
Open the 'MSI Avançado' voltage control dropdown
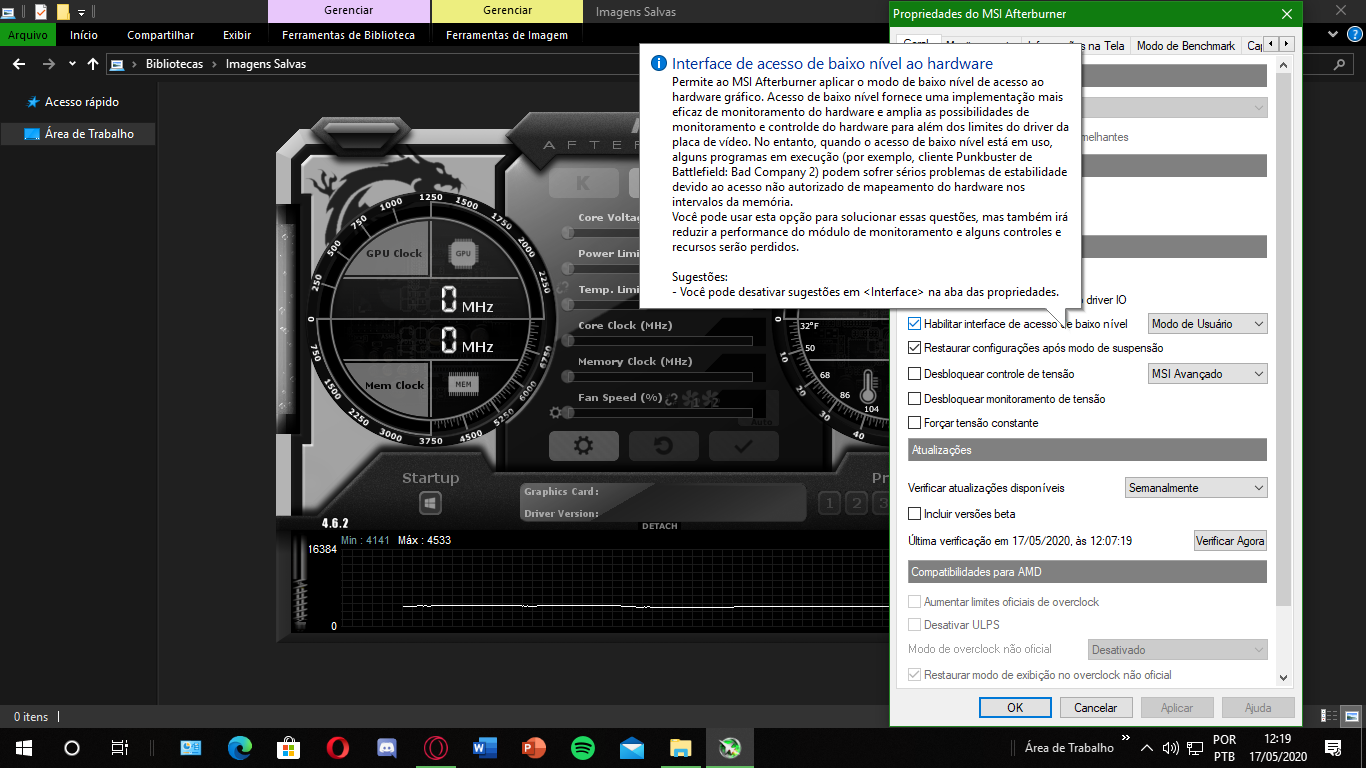tap(1207, 374)
